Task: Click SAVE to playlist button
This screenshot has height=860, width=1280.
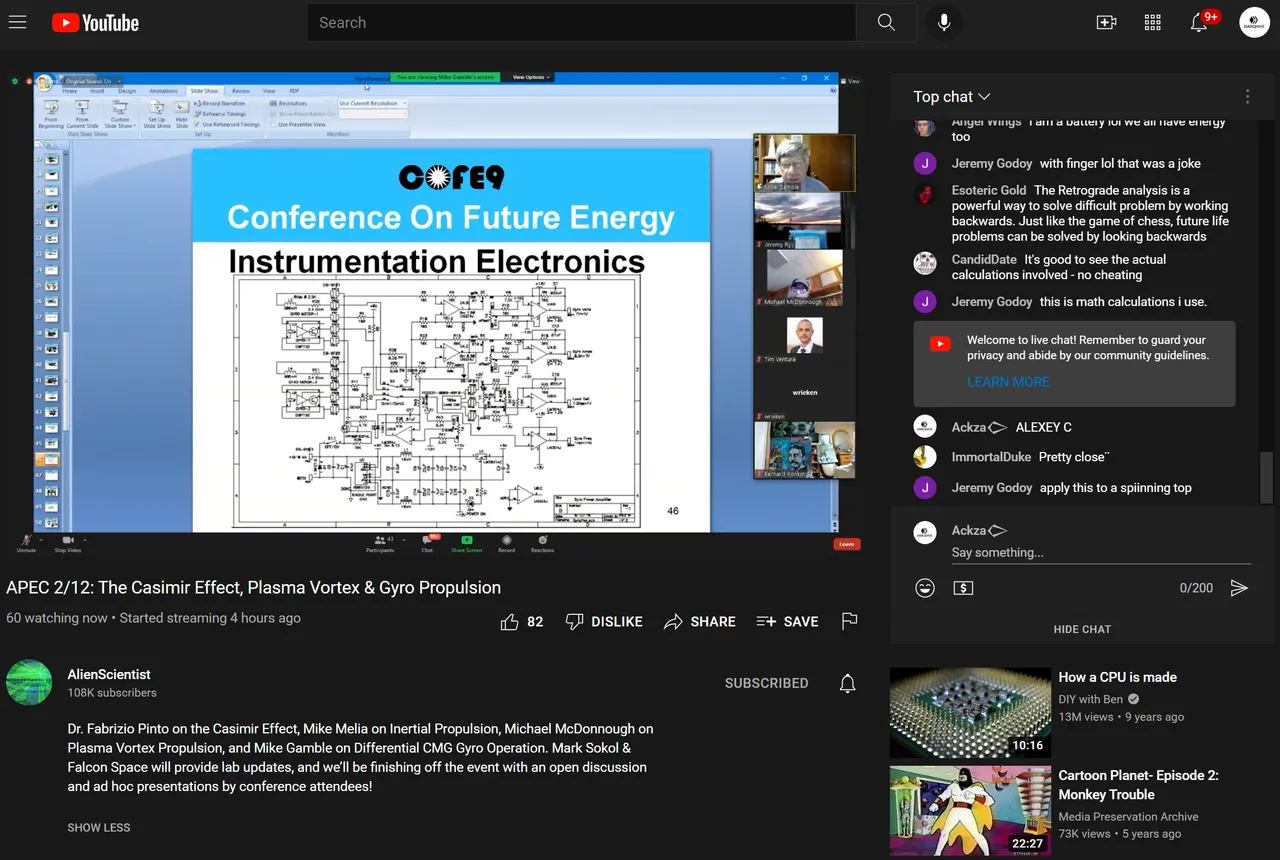Action: (788, 622)
